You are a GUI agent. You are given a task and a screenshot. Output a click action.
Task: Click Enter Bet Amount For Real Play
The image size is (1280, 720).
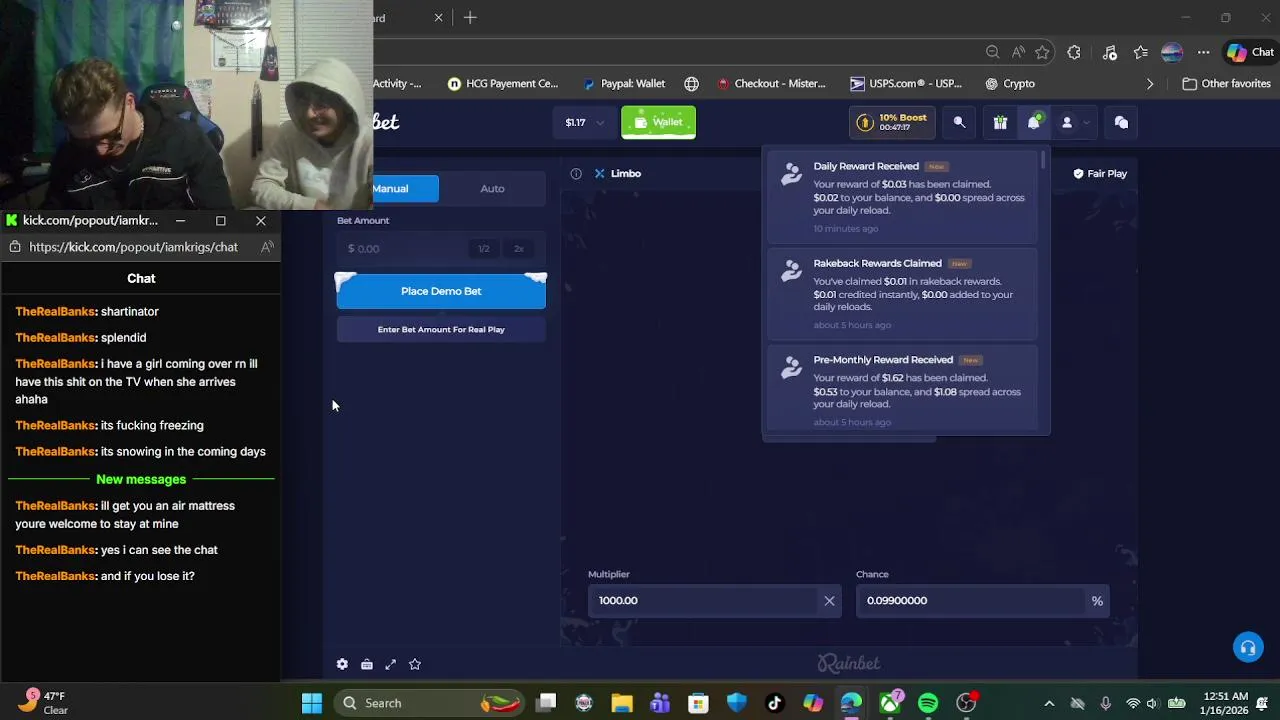pos(441,329)
